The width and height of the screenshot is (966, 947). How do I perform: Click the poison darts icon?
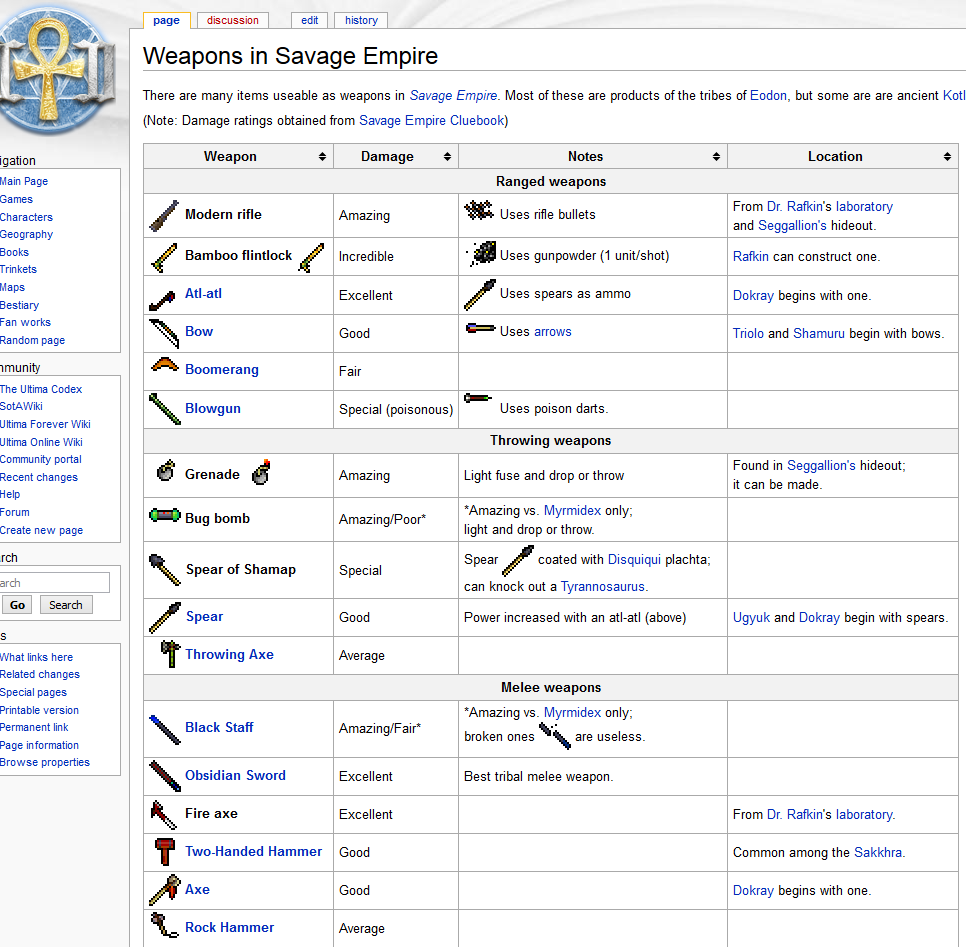pyautogui.click(x=478, y=397)
